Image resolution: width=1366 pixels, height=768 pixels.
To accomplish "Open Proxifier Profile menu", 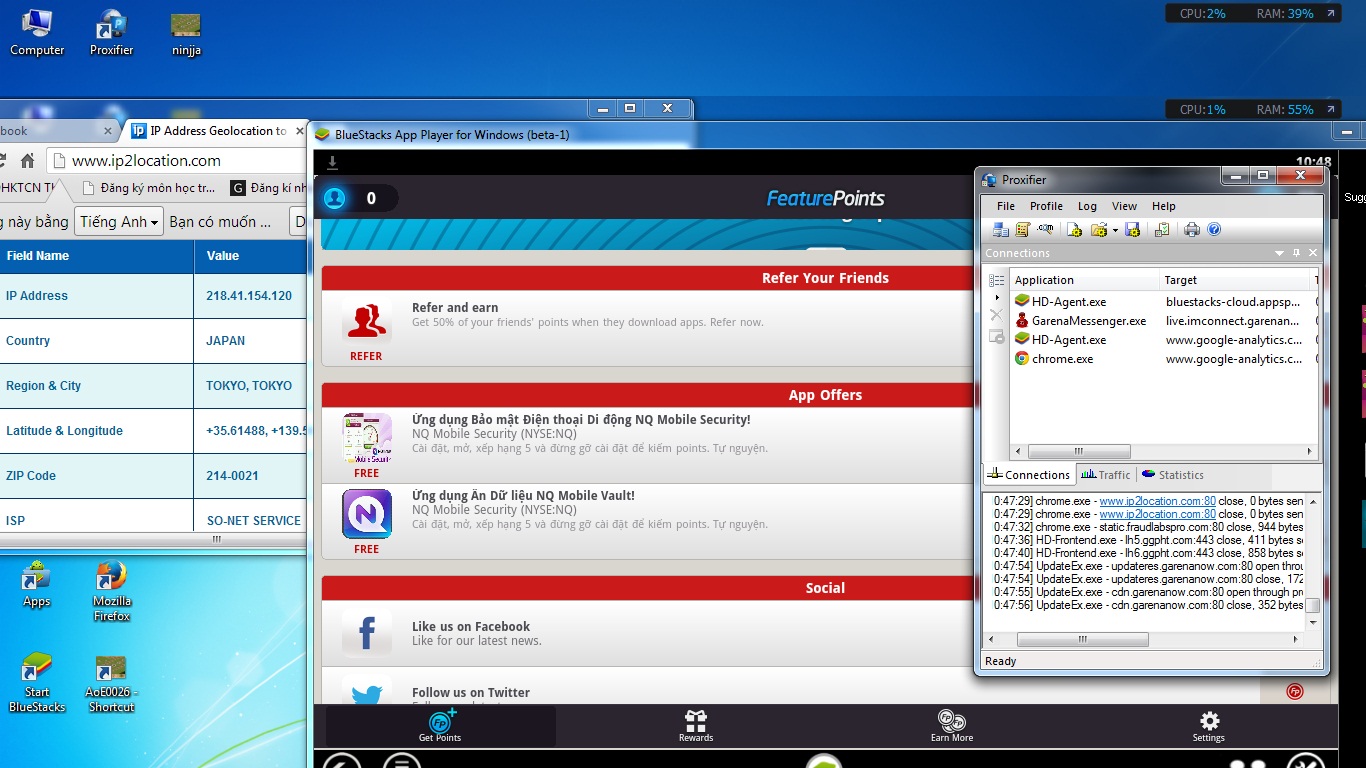I will pos(1046,206).
